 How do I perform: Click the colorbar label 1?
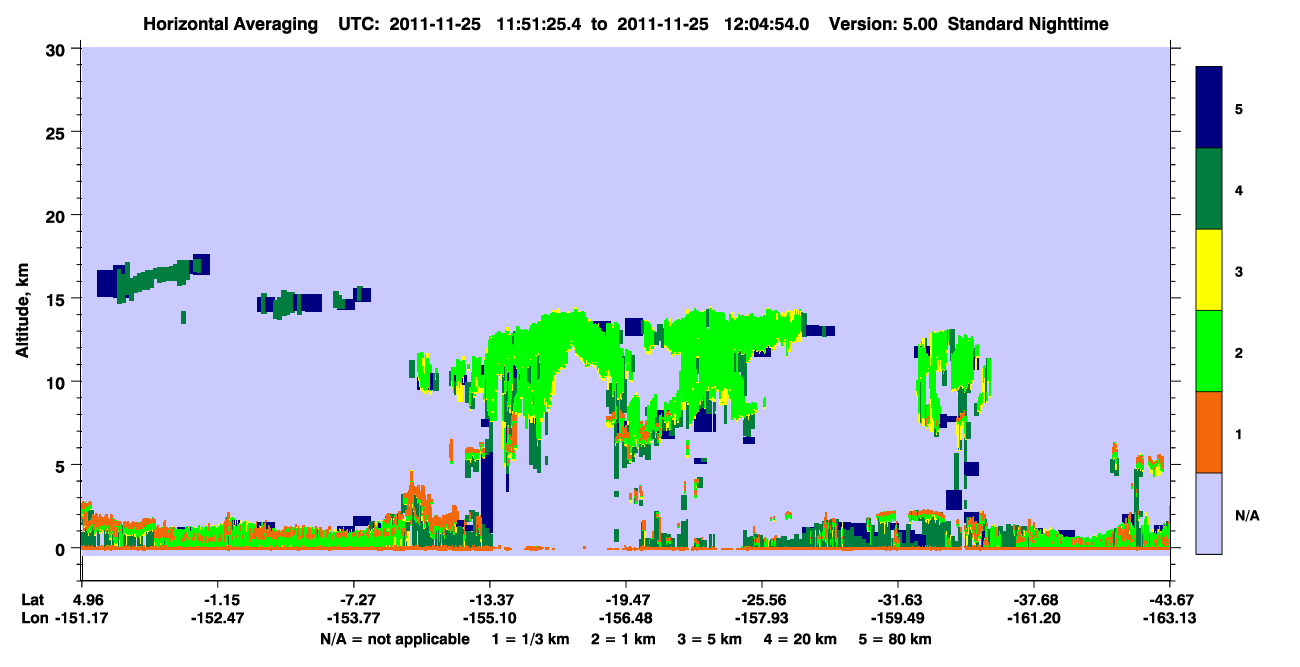[1239, 433]
